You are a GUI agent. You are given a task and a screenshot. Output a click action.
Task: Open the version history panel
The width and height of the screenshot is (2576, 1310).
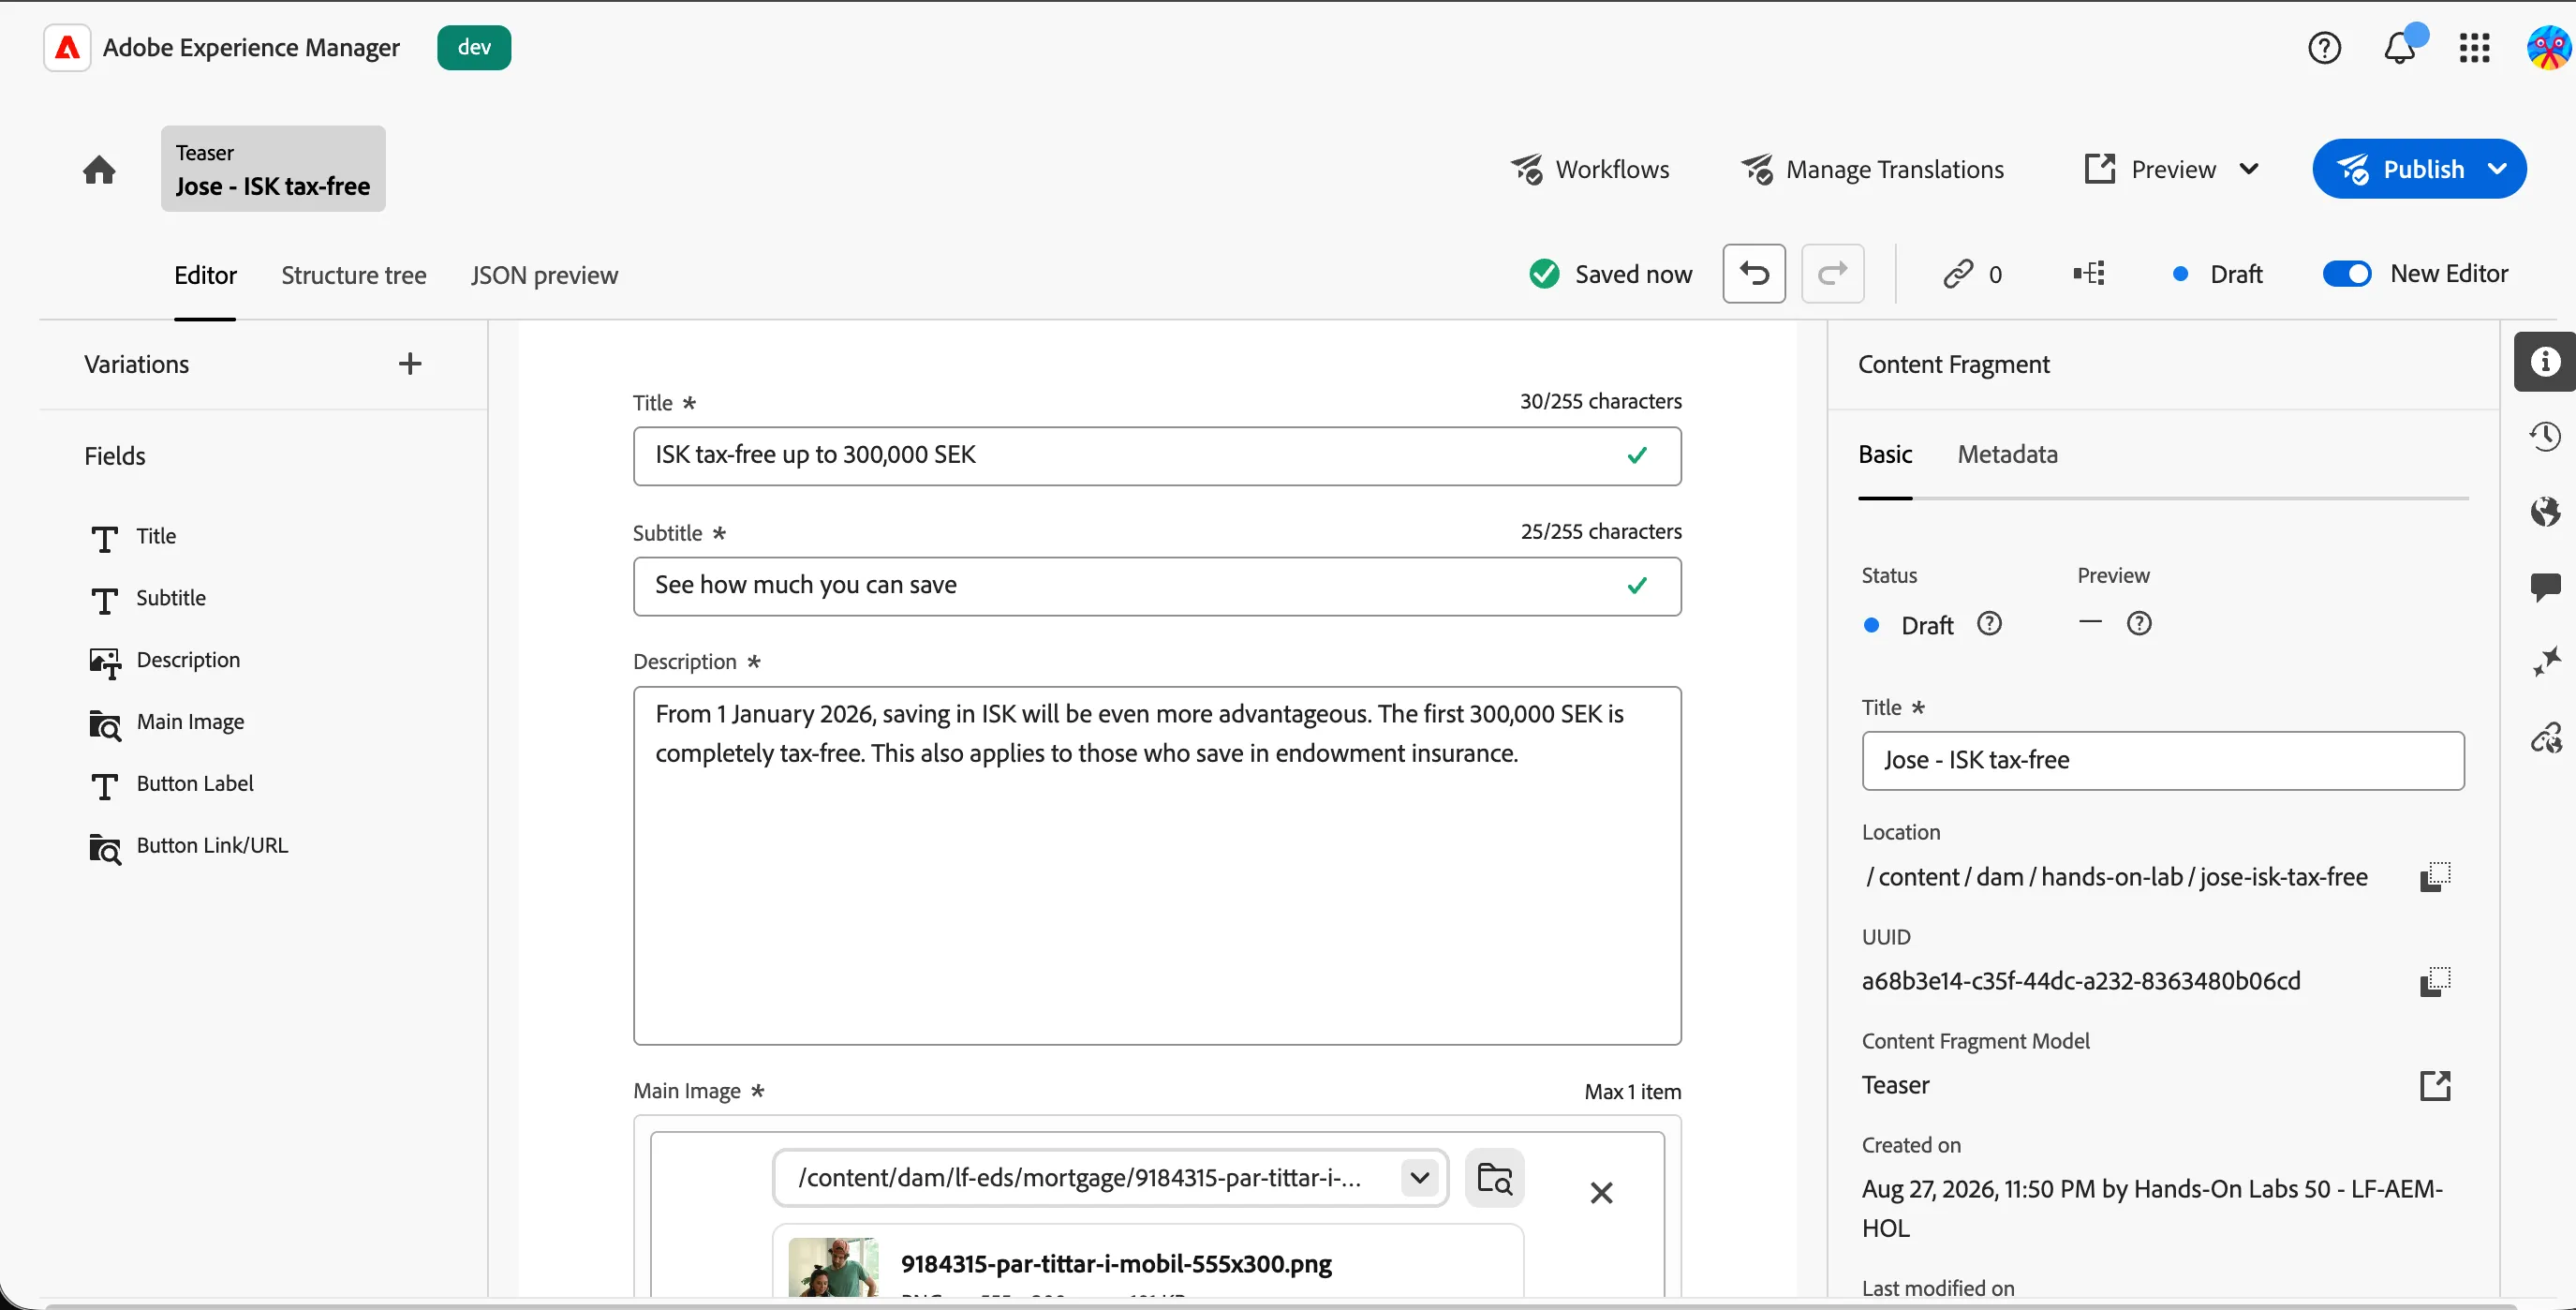coord(2545,436)
